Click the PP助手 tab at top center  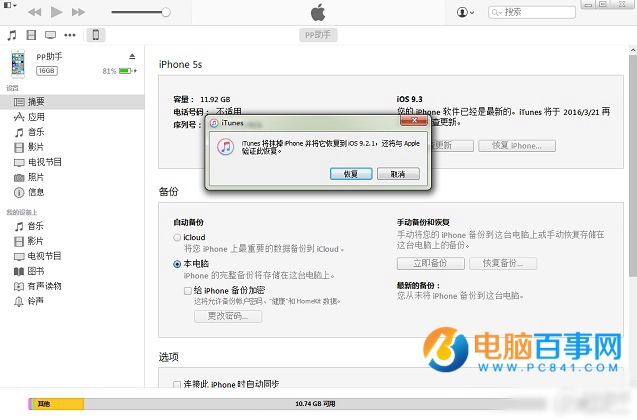[318, 35]
